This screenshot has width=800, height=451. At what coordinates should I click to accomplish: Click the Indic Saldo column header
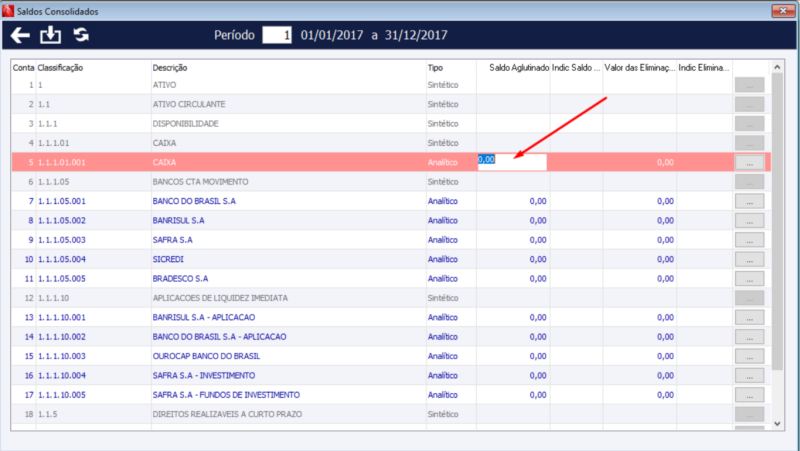pos(576,68)
